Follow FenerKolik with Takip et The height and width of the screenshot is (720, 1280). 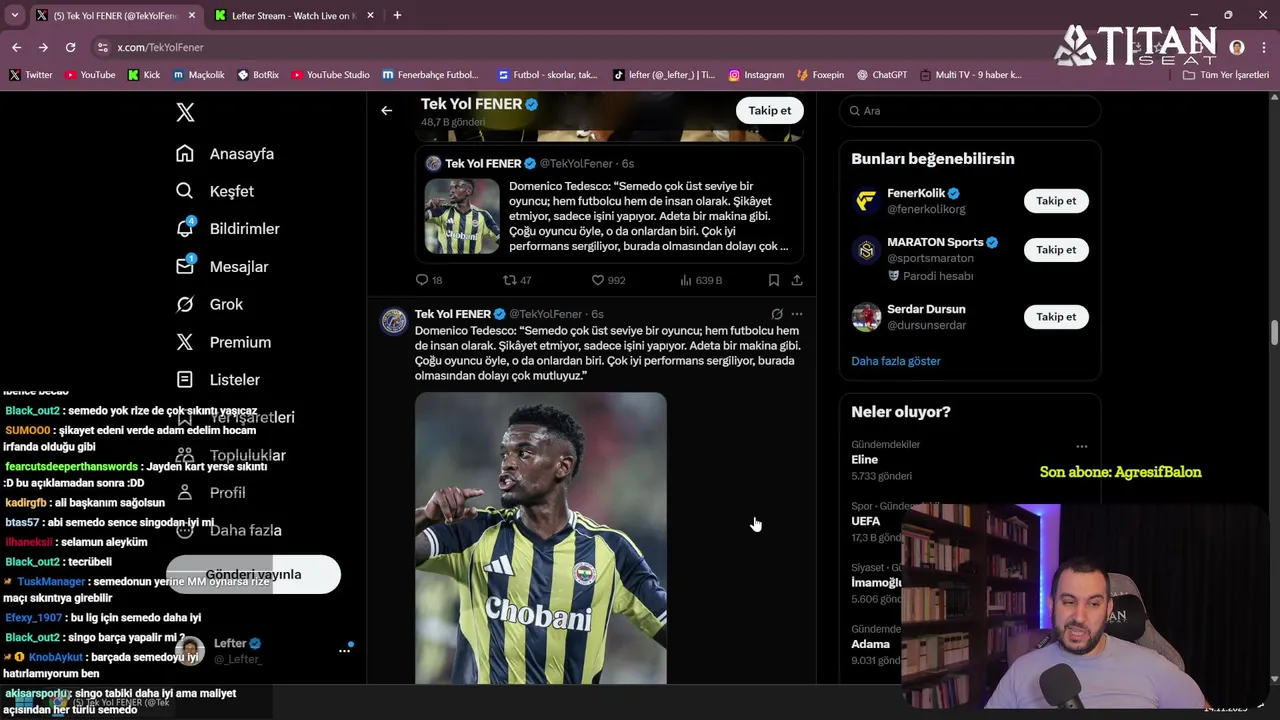tap(1056, 201)
